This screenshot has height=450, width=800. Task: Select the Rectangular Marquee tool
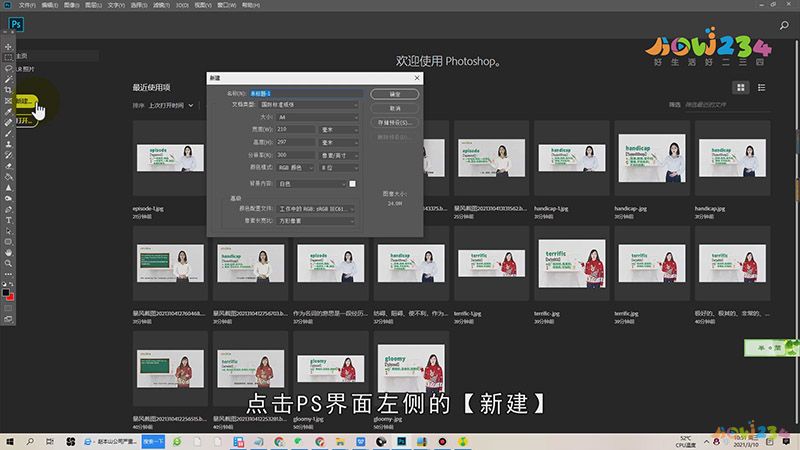[8, 57]
